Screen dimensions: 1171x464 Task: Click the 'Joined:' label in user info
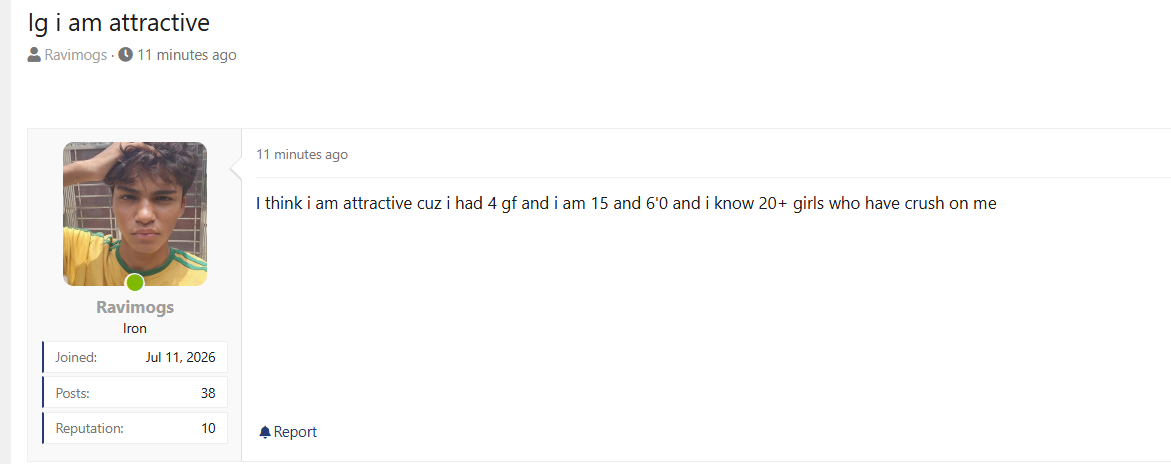(76, 357)
